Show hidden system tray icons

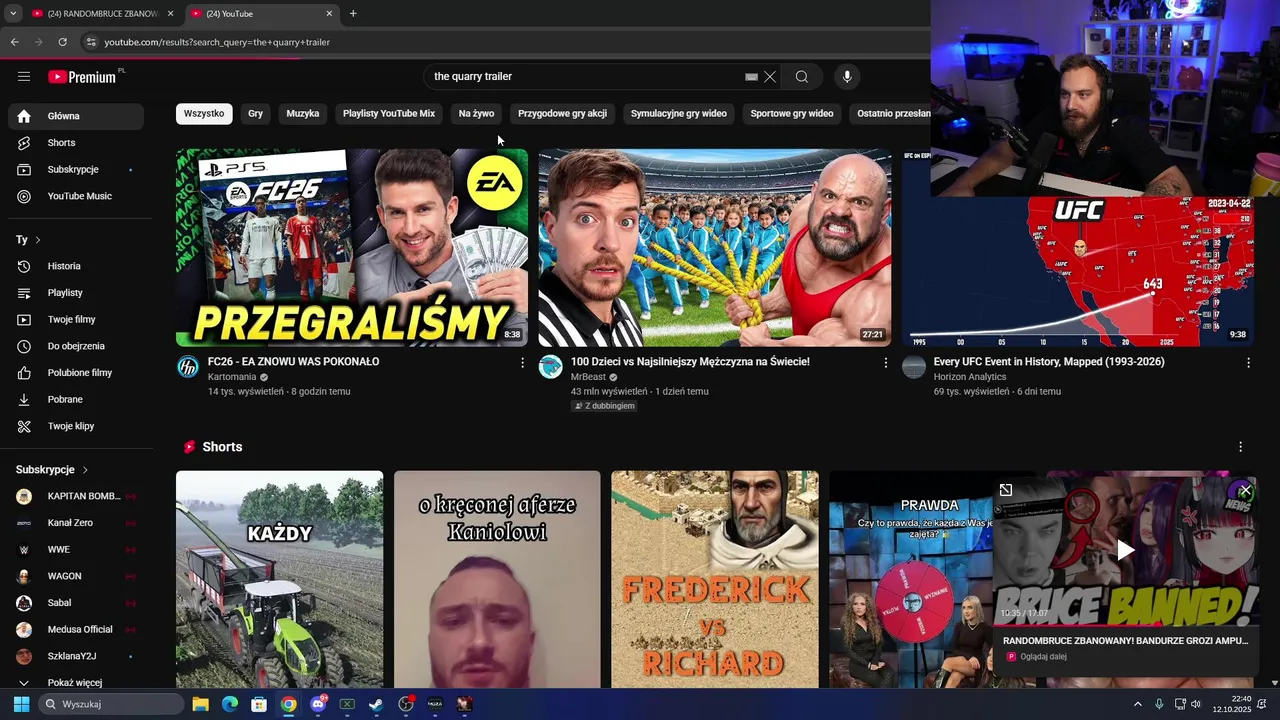point(1137,704)
